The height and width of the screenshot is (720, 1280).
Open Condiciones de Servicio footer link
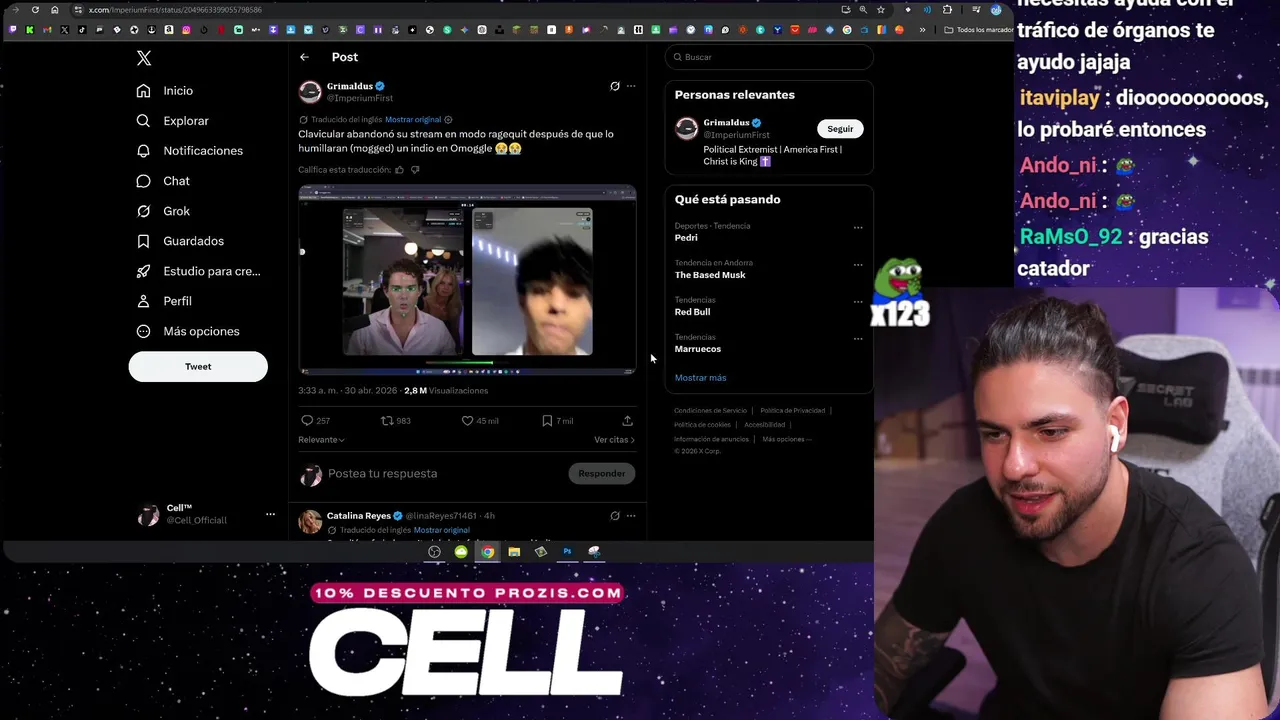[x=710, y=411]
